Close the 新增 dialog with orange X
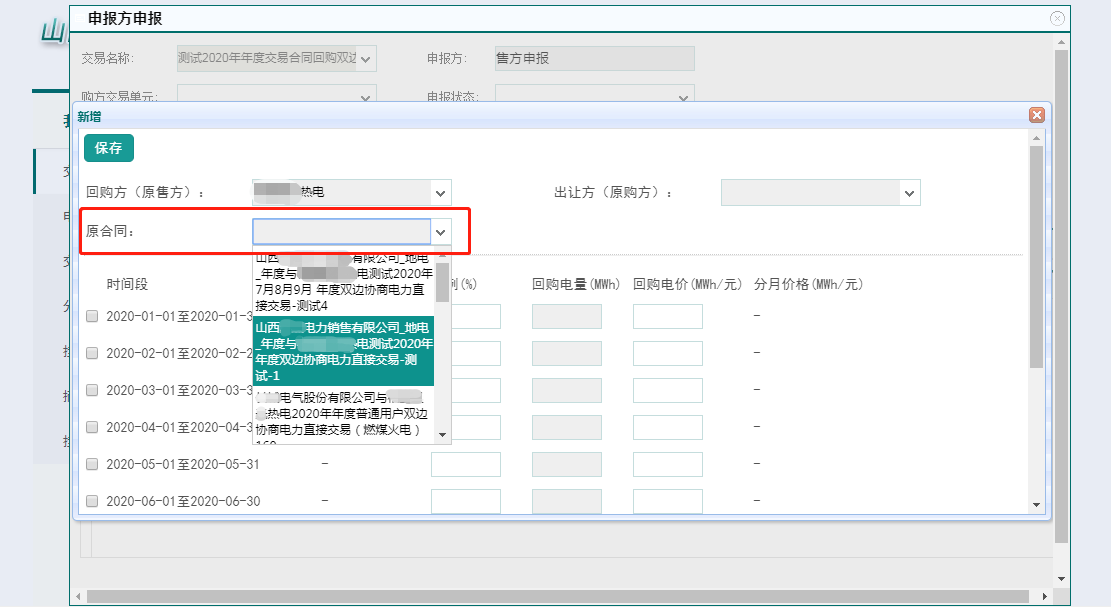This screenshot has height=609, width=1111. click(x=1037, y=115)
